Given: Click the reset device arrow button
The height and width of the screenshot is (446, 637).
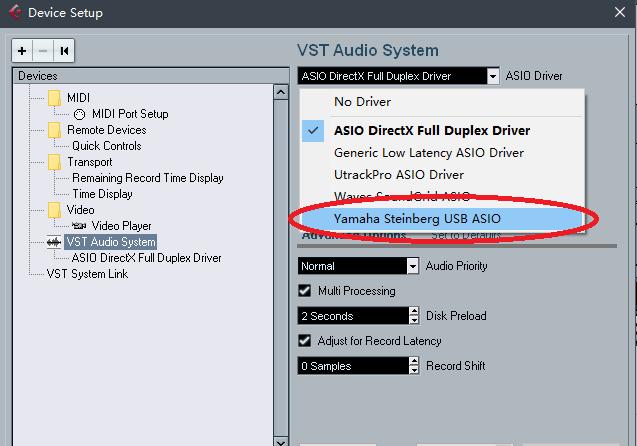Looking at the screenshot, I should [64, 51].
